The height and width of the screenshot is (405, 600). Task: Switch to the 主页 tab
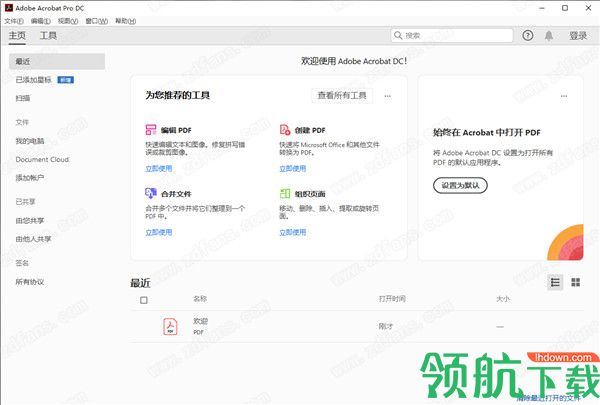(x=17, y=36)
